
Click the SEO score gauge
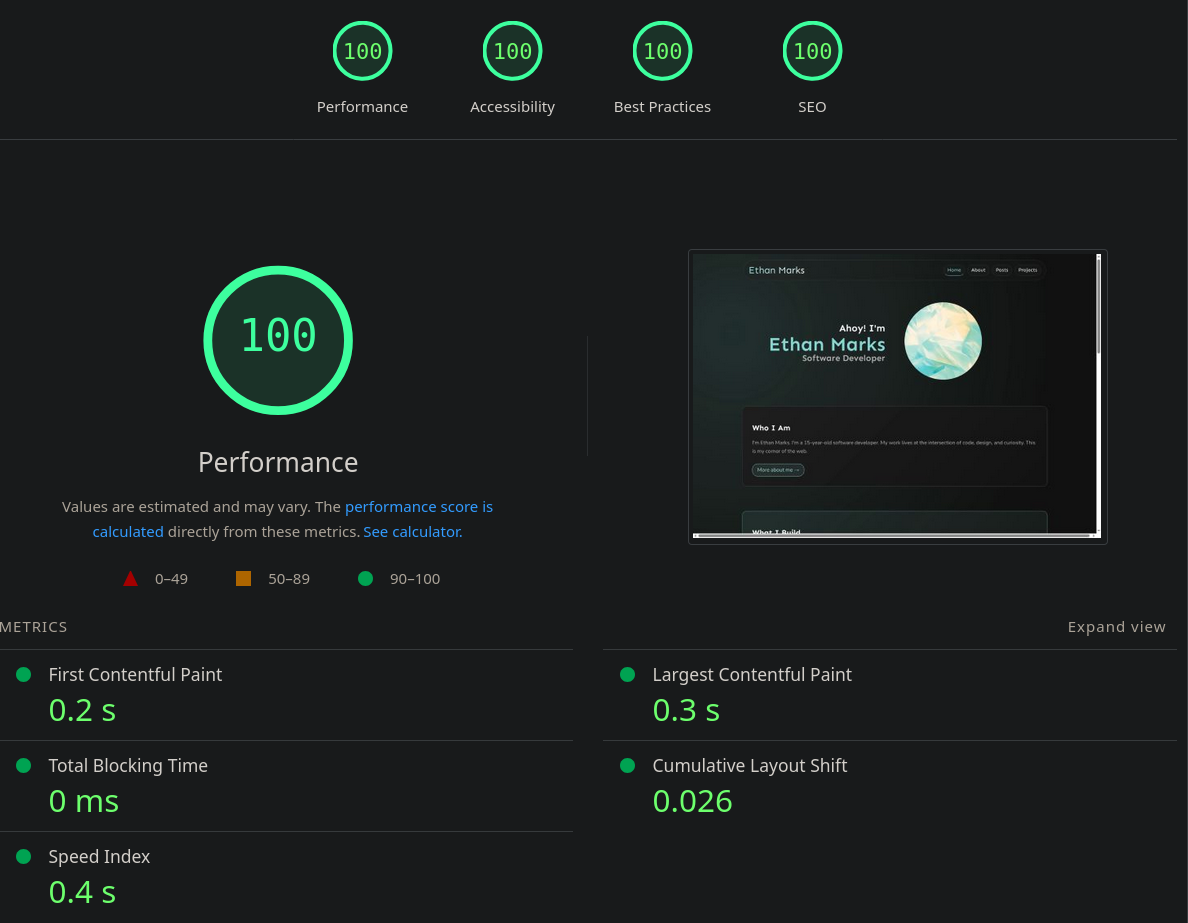pos(812,51)
